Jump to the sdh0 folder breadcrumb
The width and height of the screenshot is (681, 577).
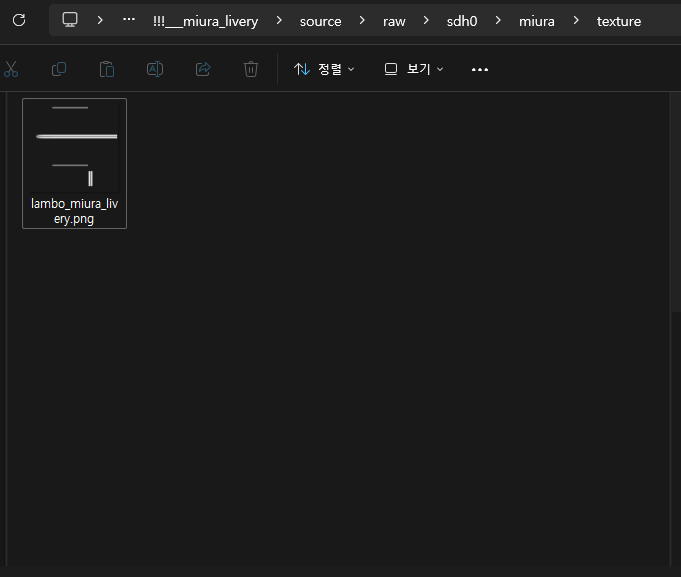[x=464, y=21]
